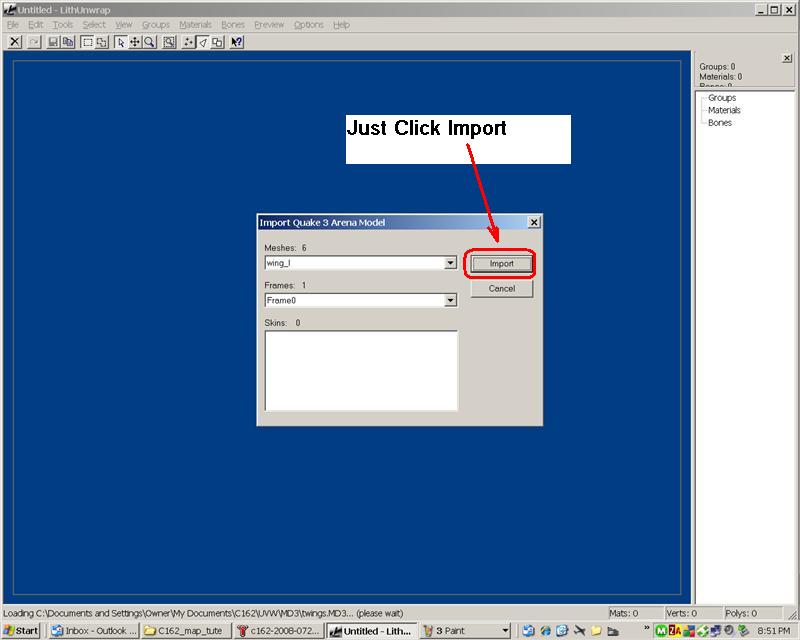Click the X delete icon in the toolbar
The width and height of the screenshot is (800, 640).
pyautogui.click(x=15, y=42)
